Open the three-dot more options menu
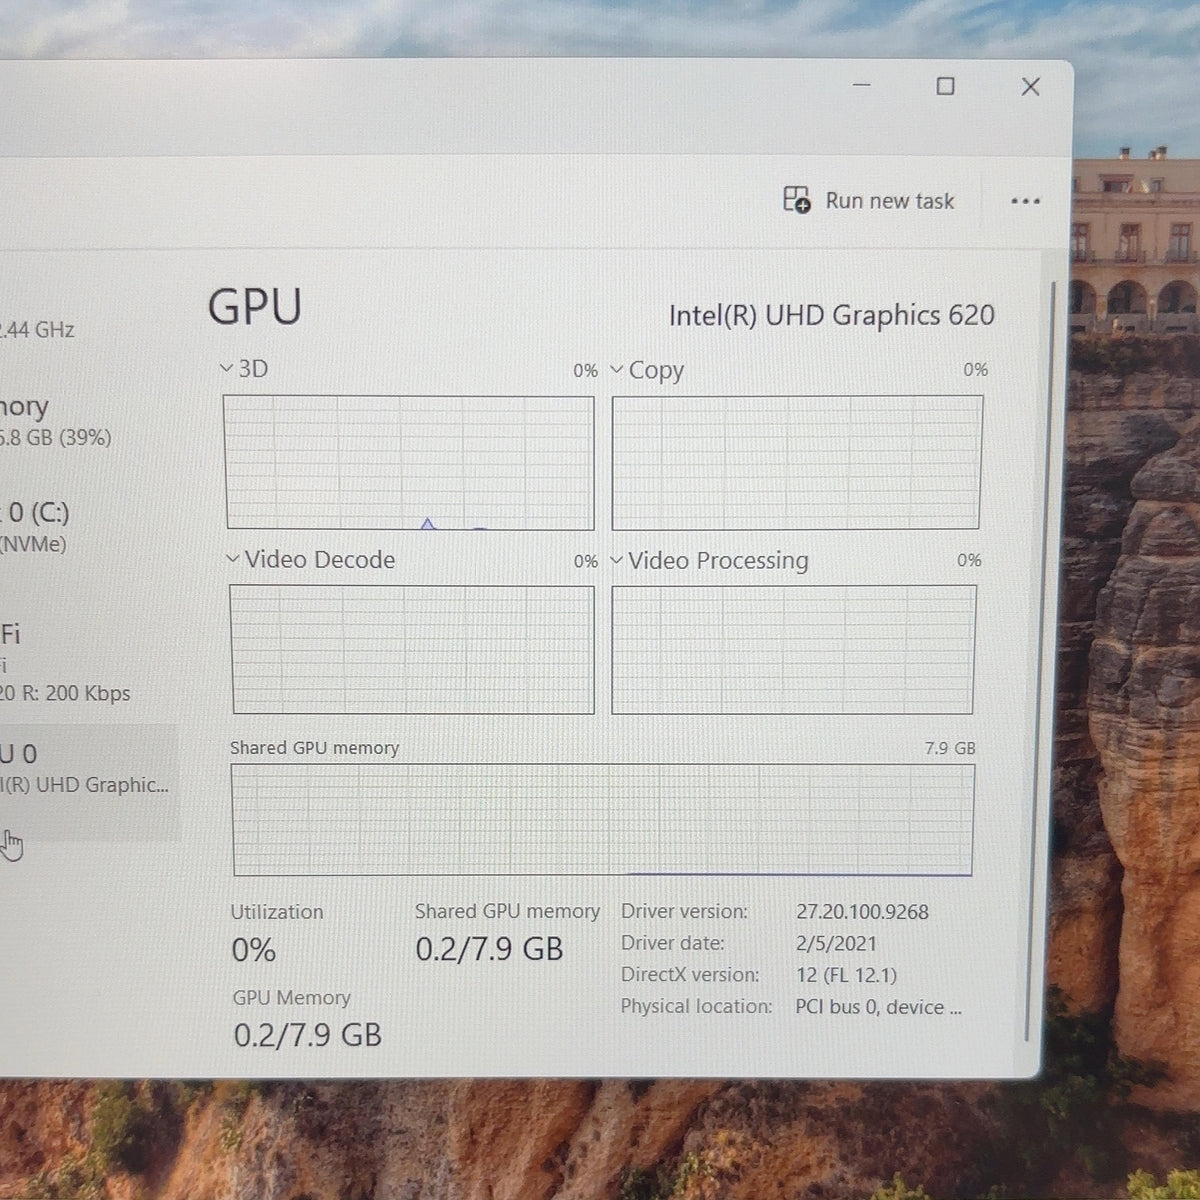The image size is (1200, 1200). 1025,201
